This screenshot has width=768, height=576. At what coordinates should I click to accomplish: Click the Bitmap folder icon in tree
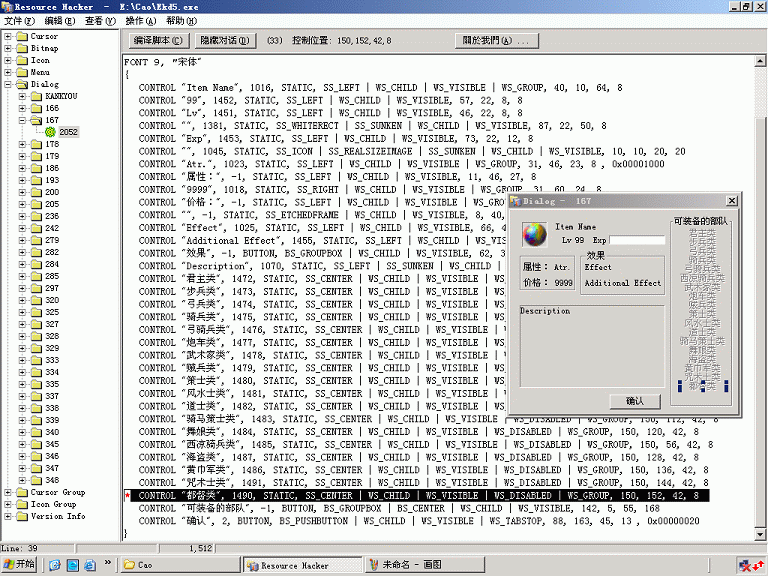(20, 48)
